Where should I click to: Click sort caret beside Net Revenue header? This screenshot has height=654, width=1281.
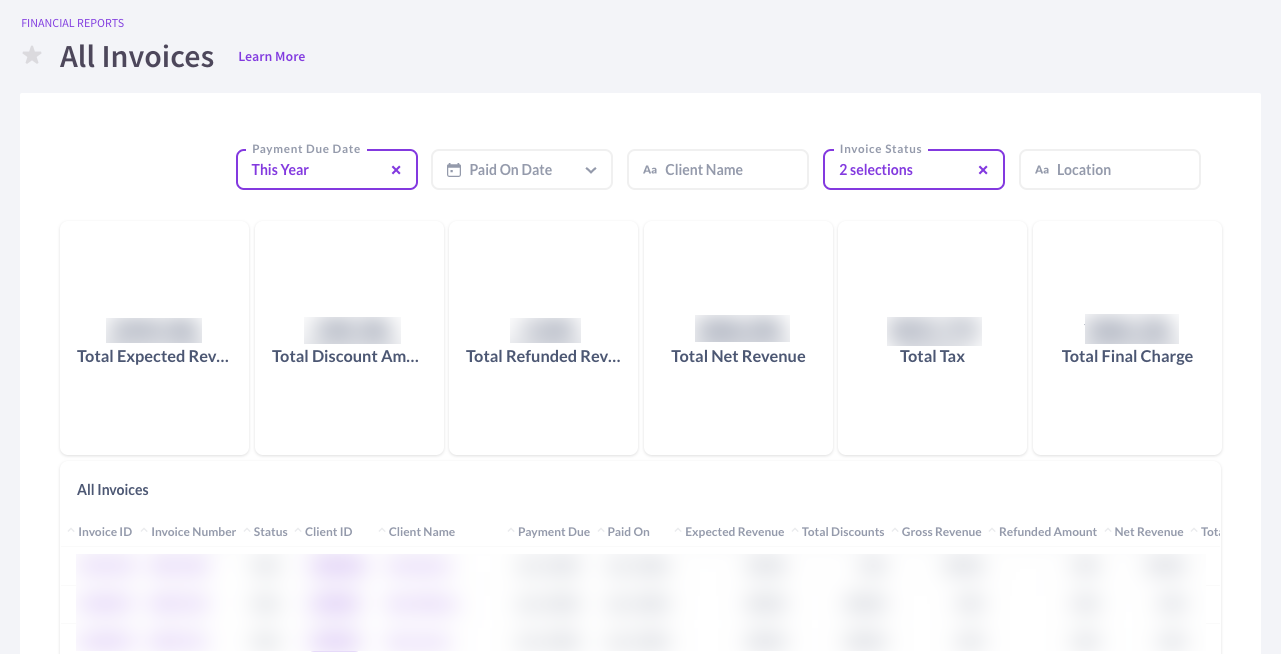(1107, 532)
